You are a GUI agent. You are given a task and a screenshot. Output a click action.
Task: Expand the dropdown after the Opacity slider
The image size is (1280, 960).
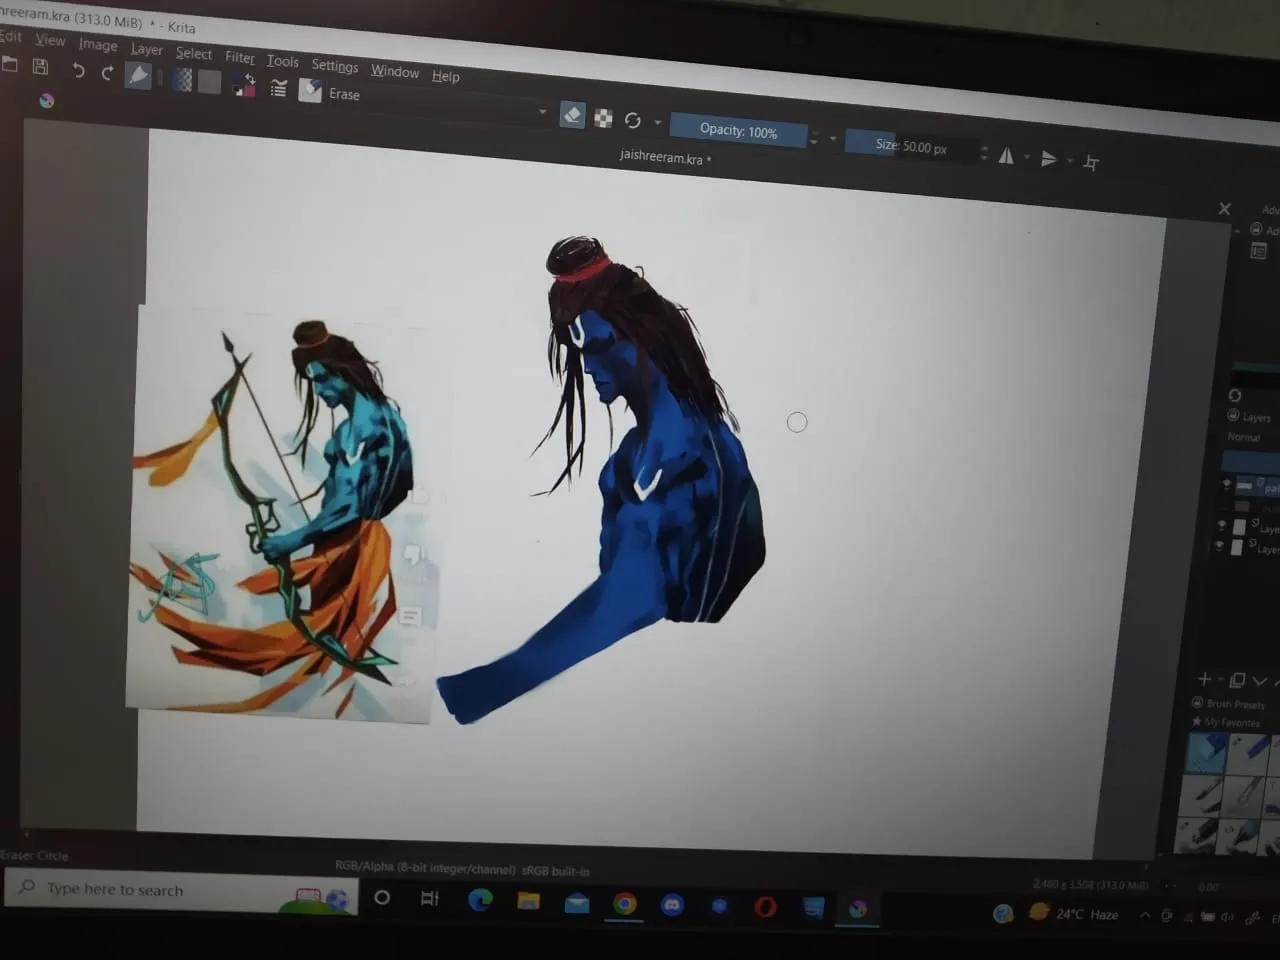tap(833, 139)
